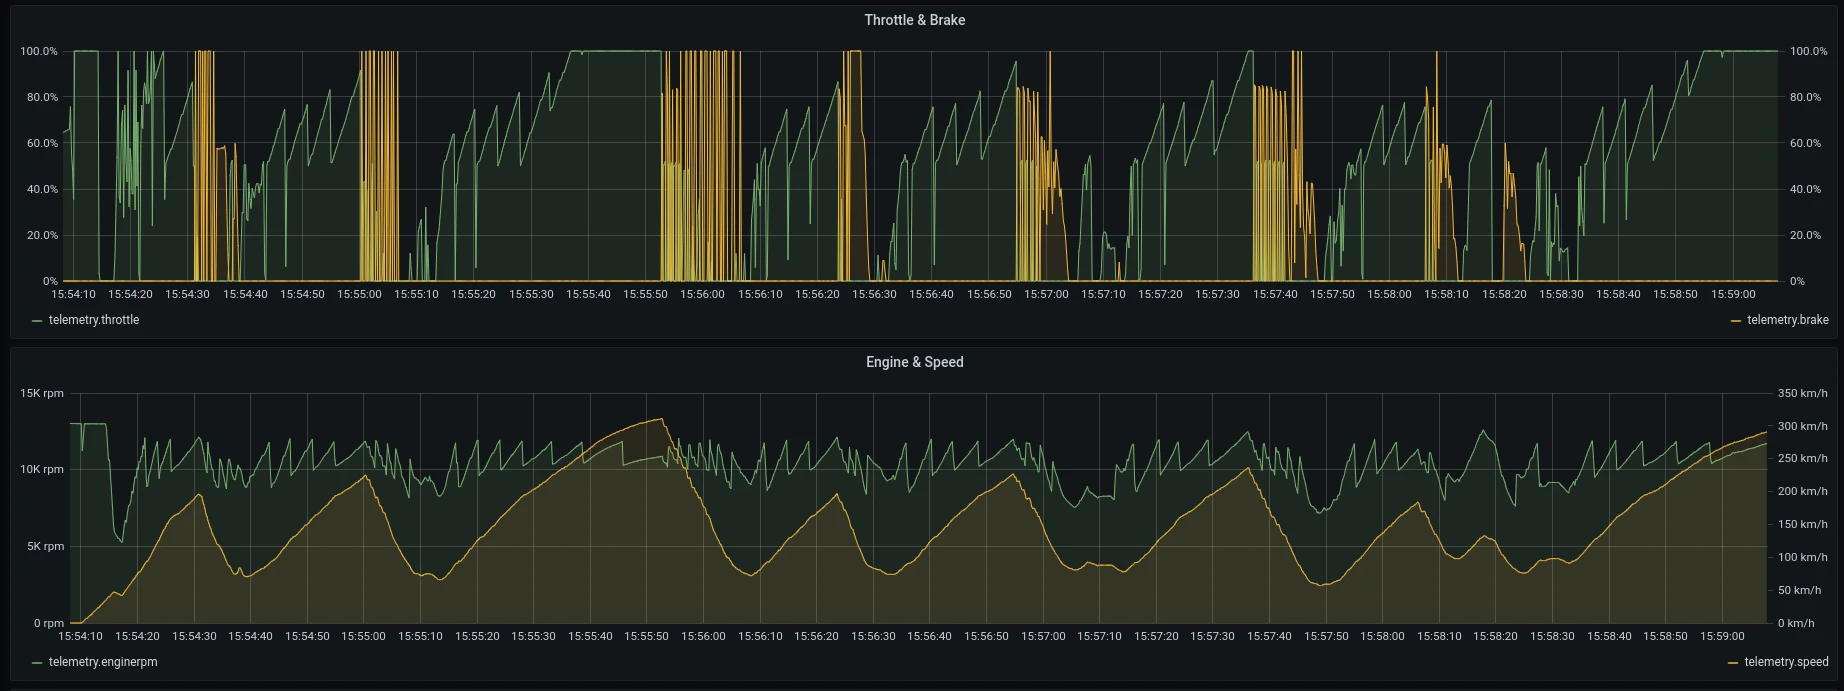Click the 20.0% left axis label

pyautogui.click(x=42, y=235)
